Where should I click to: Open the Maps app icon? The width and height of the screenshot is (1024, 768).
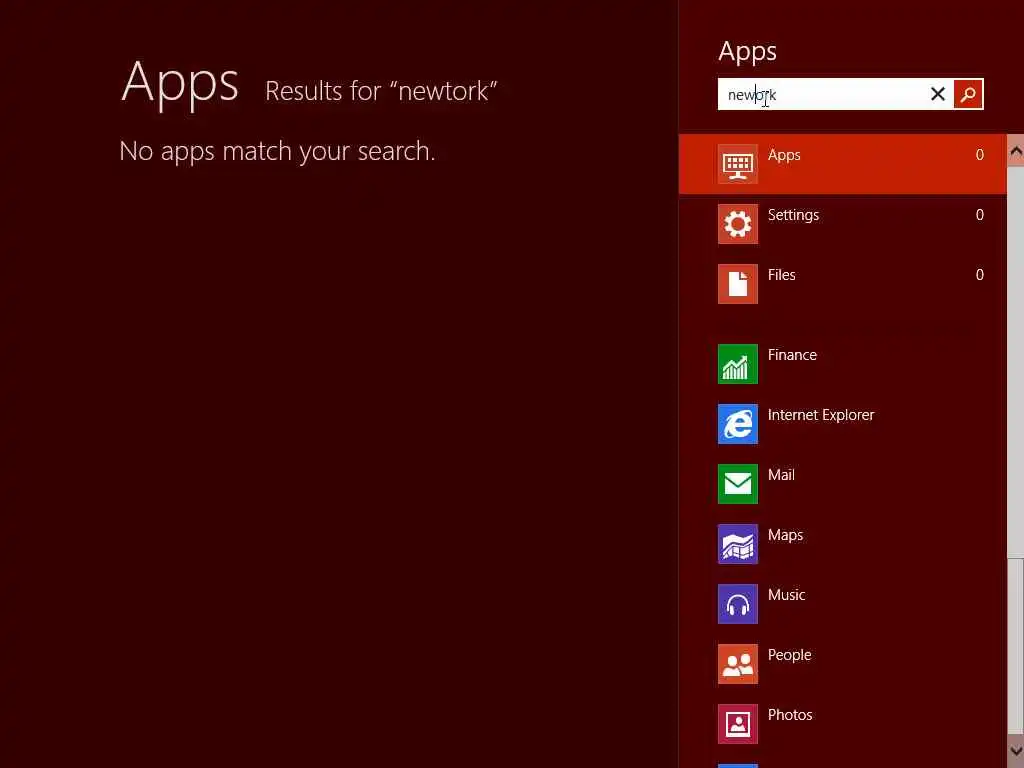[737, 544]
